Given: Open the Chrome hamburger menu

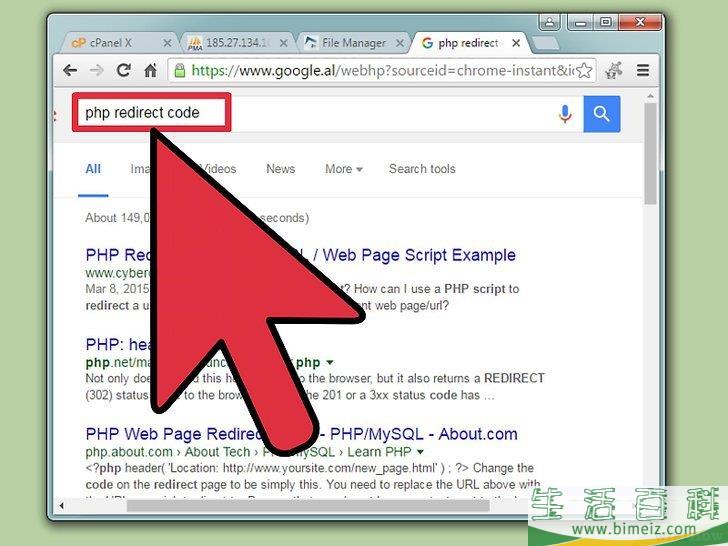Looking at the screenshot, I should pos(643,71).
